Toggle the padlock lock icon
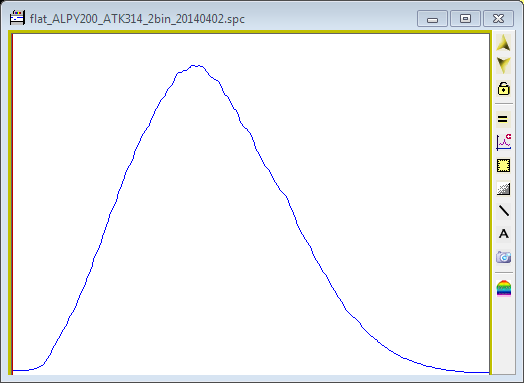The image size is (524, 383). point(504,88)
